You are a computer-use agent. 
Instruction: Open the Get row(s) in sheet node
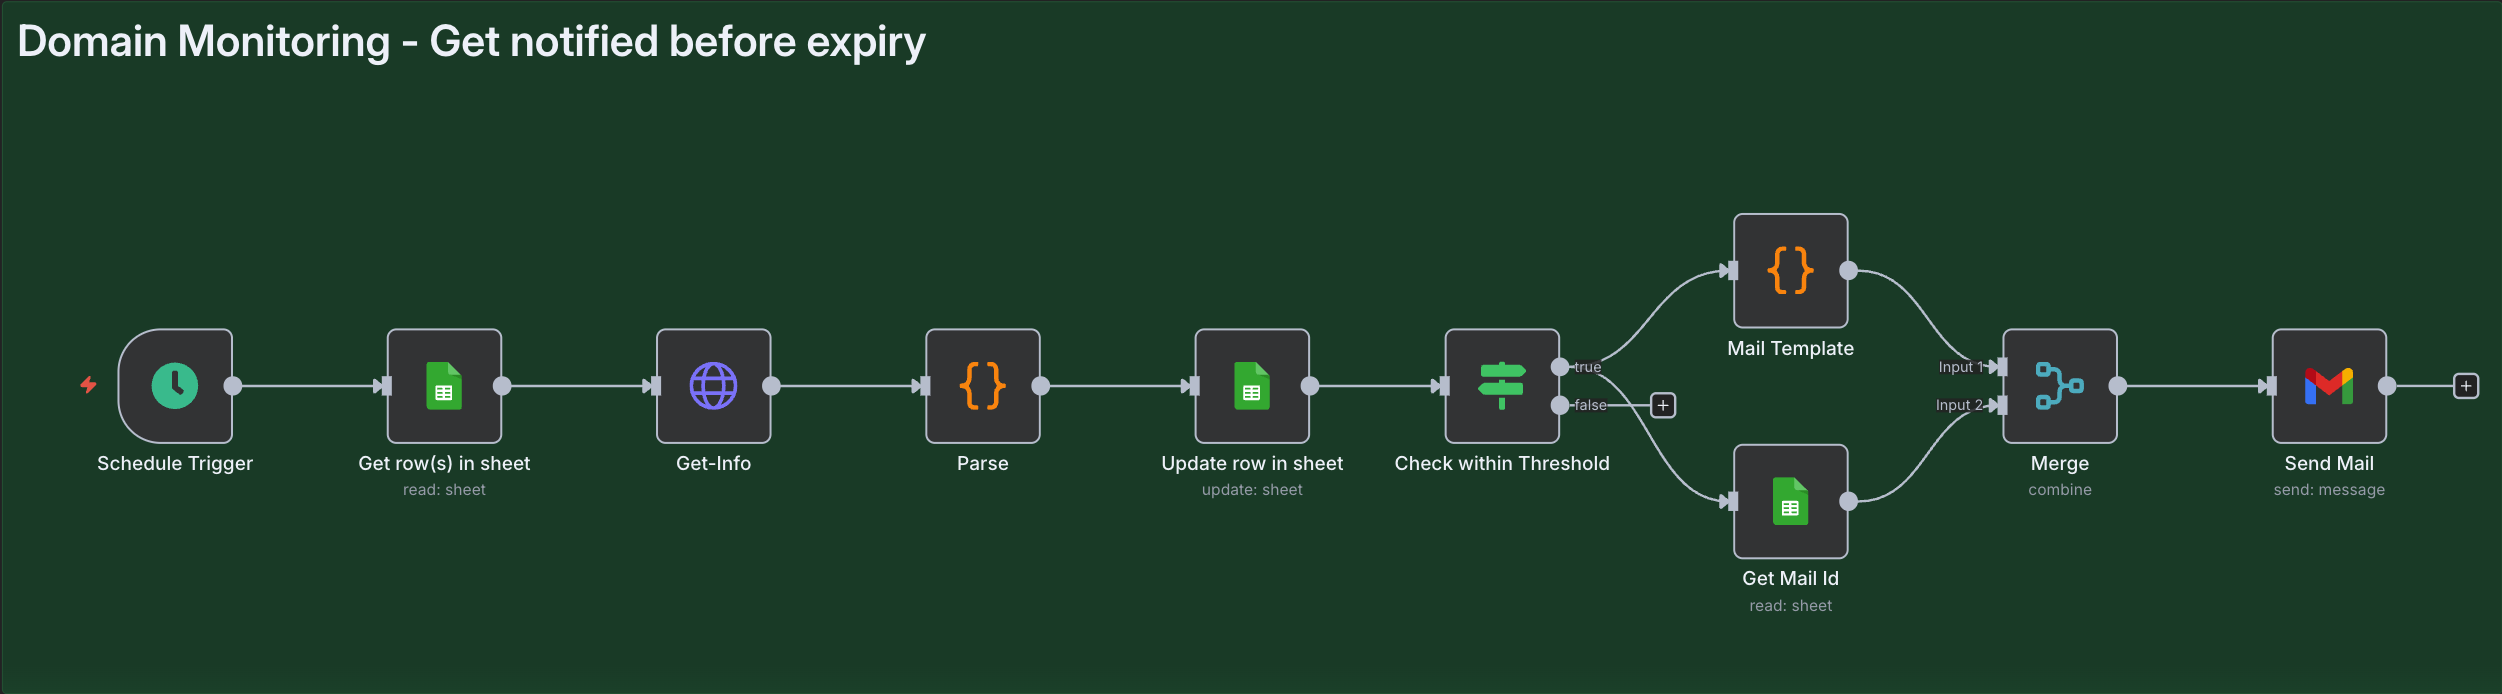[x=444, y=386]
